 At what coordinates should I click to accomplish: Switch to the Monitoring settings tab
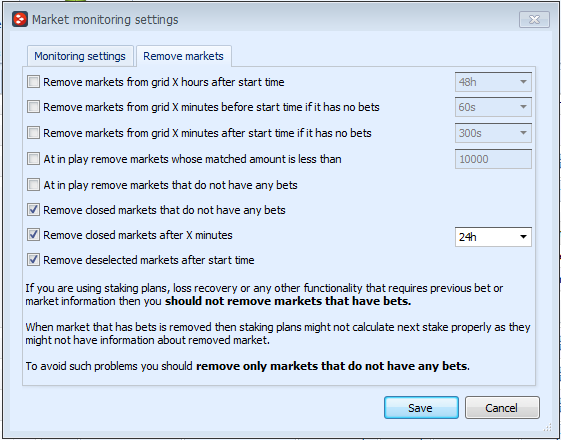click(80, 56)
